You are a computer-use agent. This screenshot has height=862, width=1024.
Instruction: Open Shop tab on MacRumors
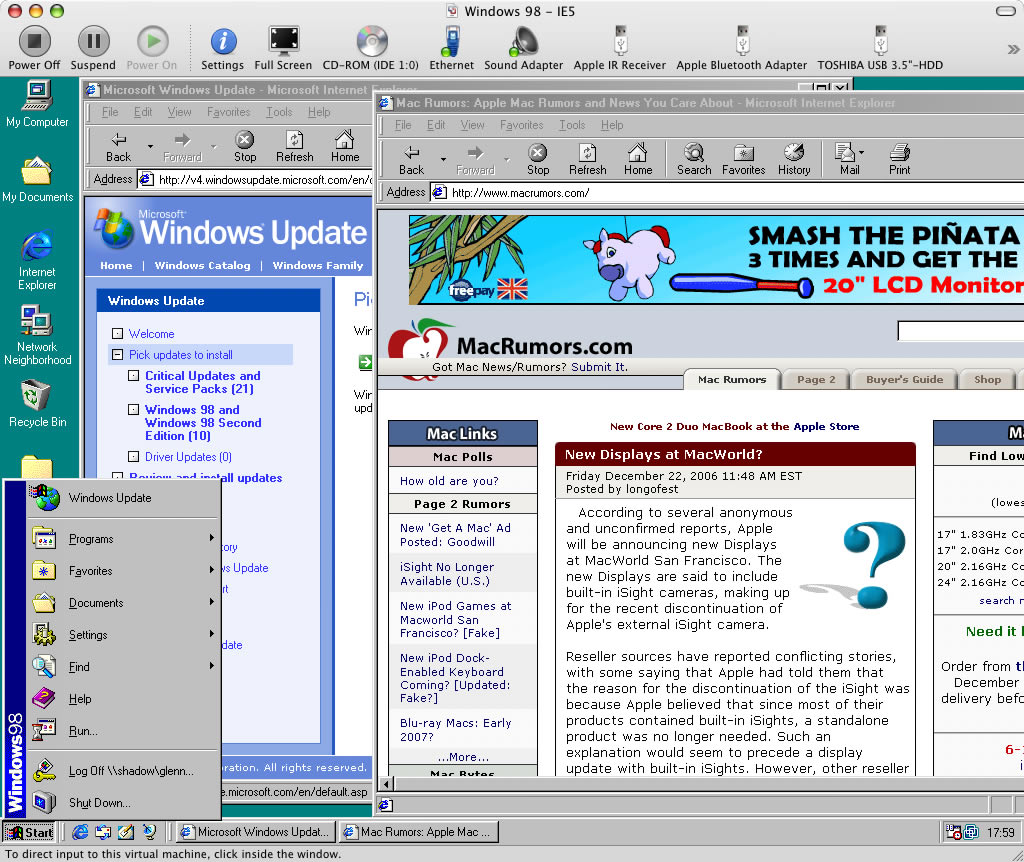coord(987,379)
